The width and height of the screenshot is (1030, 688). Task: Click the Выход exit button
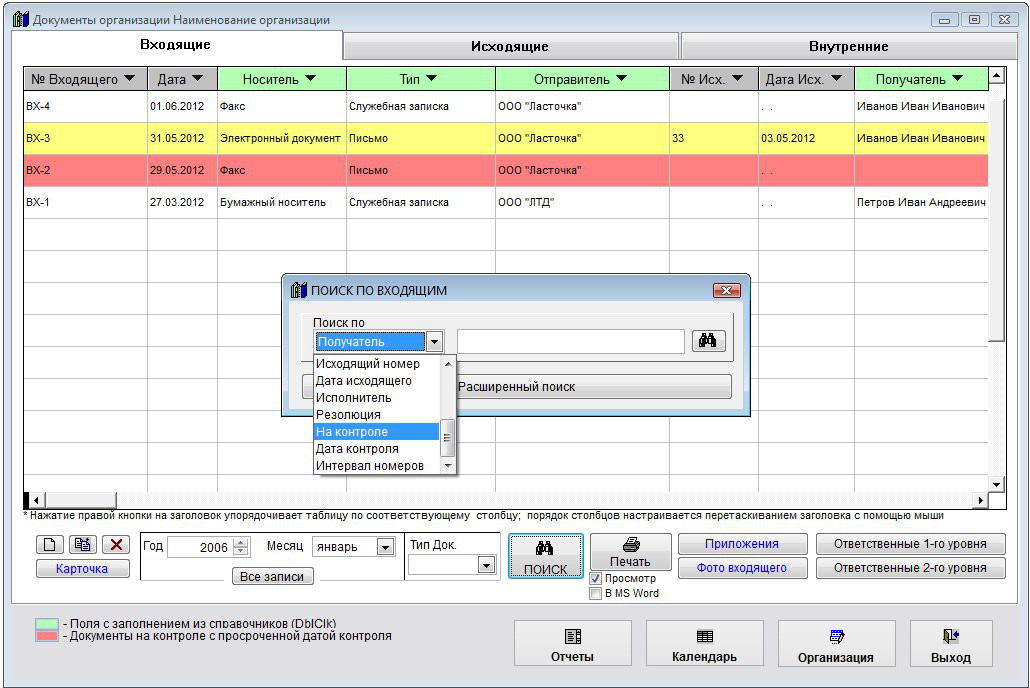tap(950, 643)
